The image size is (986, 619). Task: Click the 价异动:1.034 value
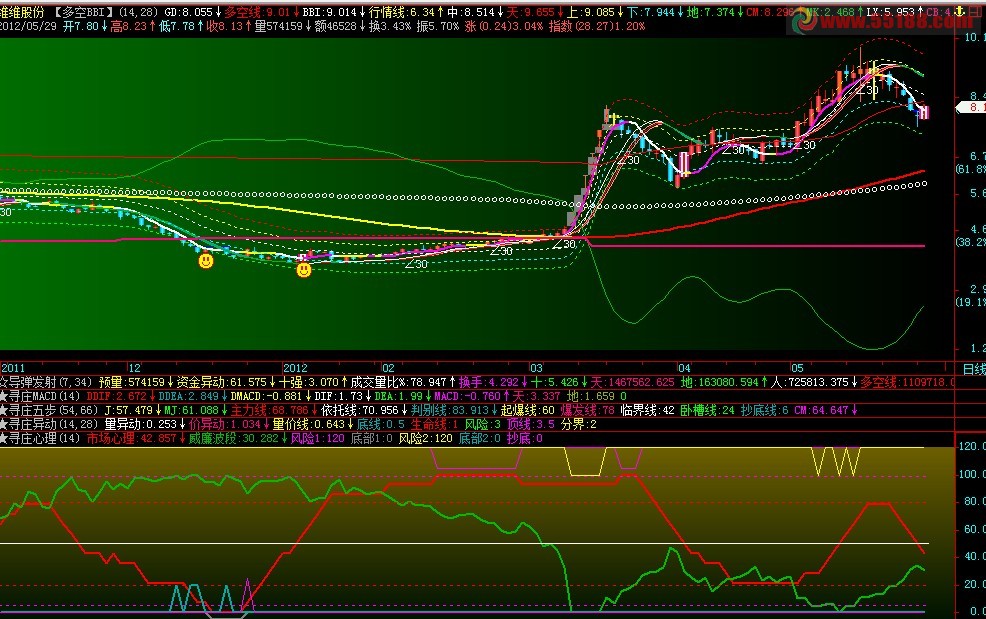click(224, 424)
